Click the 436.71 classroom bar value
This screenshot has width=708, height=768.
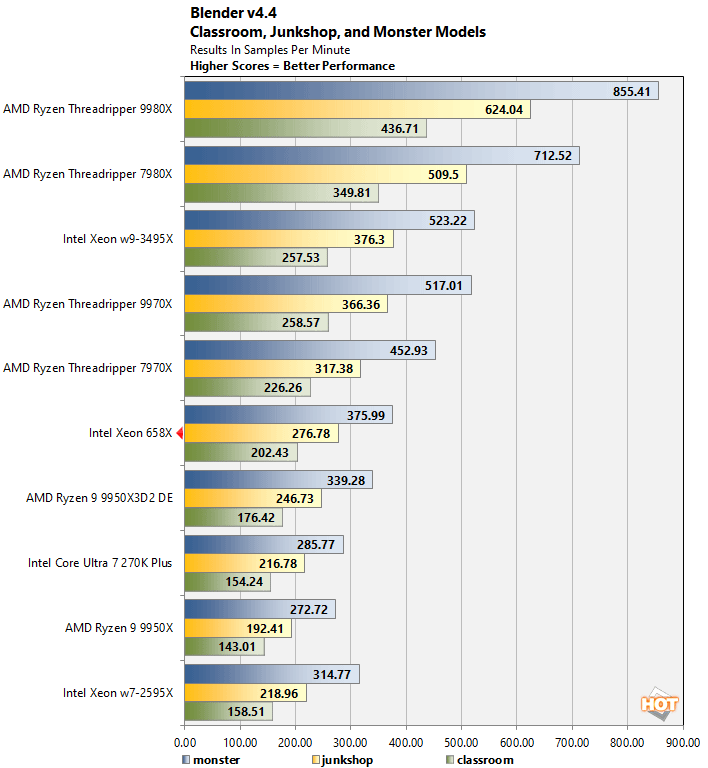click(x=400, y=129)
